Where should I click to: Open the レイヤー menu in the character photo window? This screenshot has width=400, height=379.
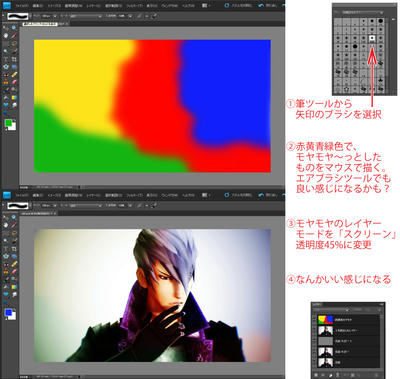93,195
